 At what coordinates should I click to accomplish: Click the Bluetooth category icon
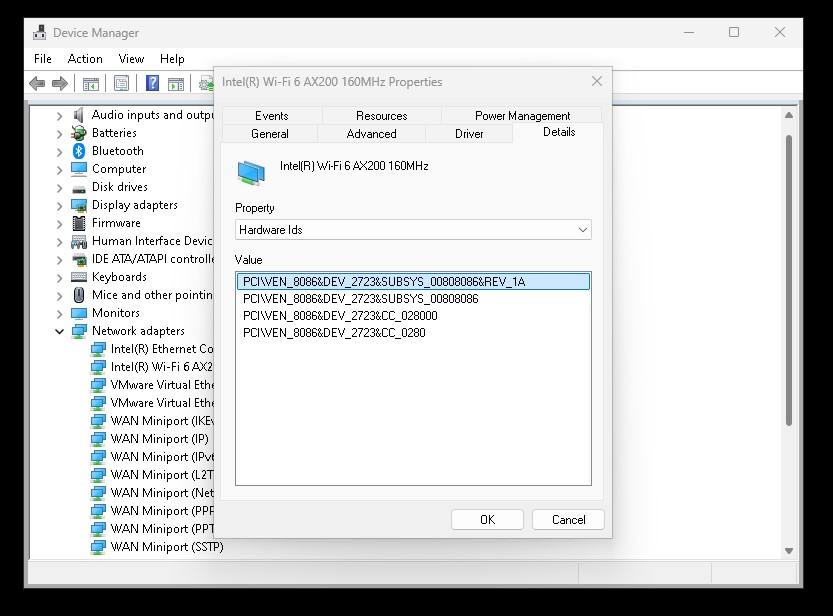point(79,151)
